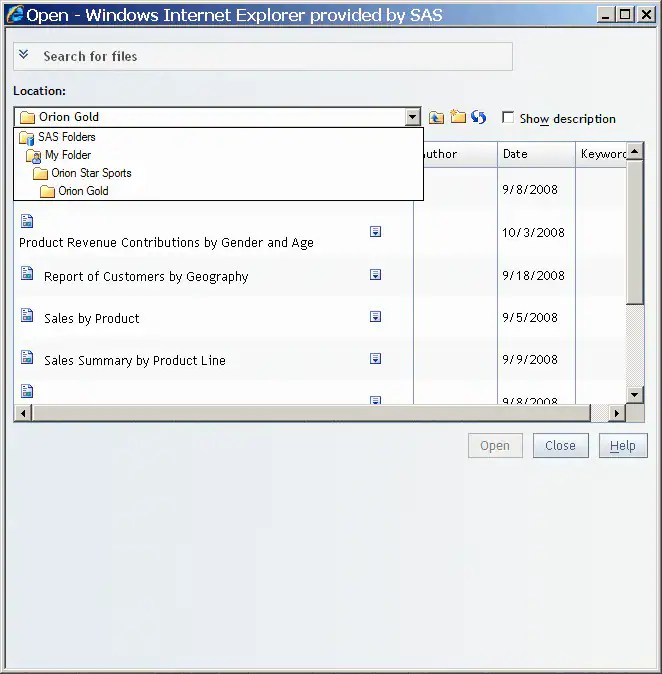The height and width of the screenshot is (674, 662).
Task: Open actions menu for Sales by Product row
Action: click(375, 317)
